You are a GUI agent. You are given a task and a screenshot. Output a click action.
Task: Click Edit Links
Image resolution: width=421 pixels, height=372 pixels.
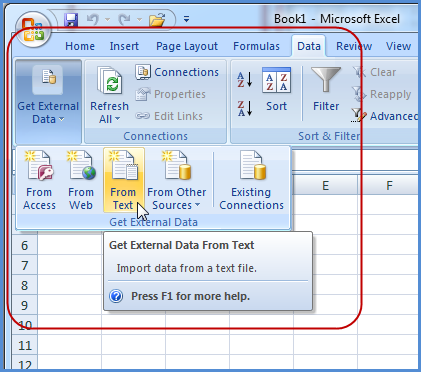[x=169, y=116]
